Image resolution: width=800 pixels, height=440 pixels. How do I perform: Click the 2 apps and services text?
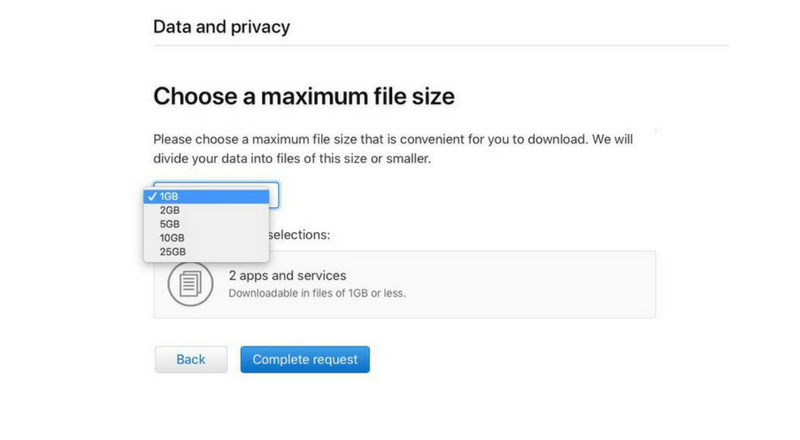coord(287,275)
